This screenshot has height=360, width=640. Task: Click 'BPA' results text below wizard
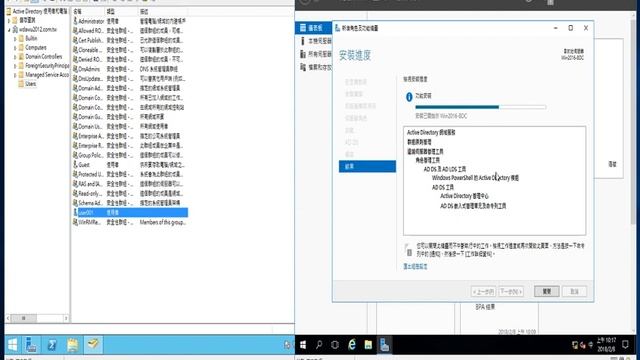tap(485, 307)
